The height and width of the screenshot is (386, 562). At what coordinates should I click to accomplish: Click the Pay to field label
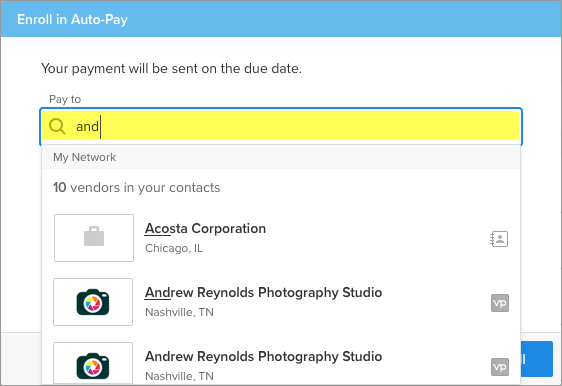[x=65, y=99]
